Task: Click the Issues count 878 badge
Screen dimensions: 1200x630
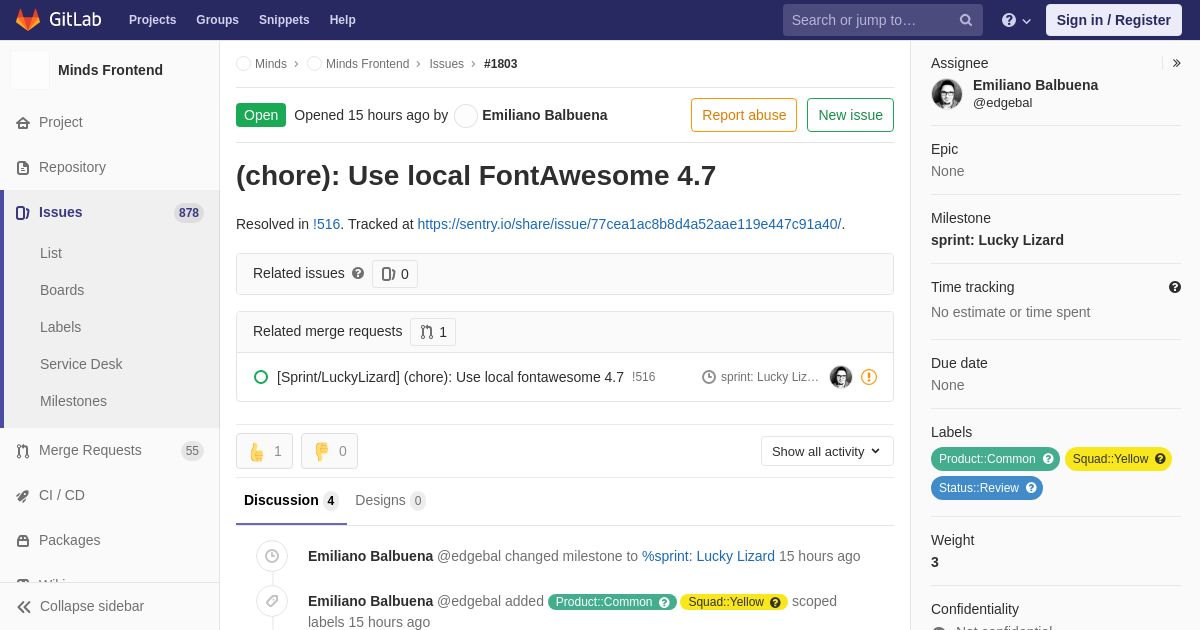Action: coord(189,213)
